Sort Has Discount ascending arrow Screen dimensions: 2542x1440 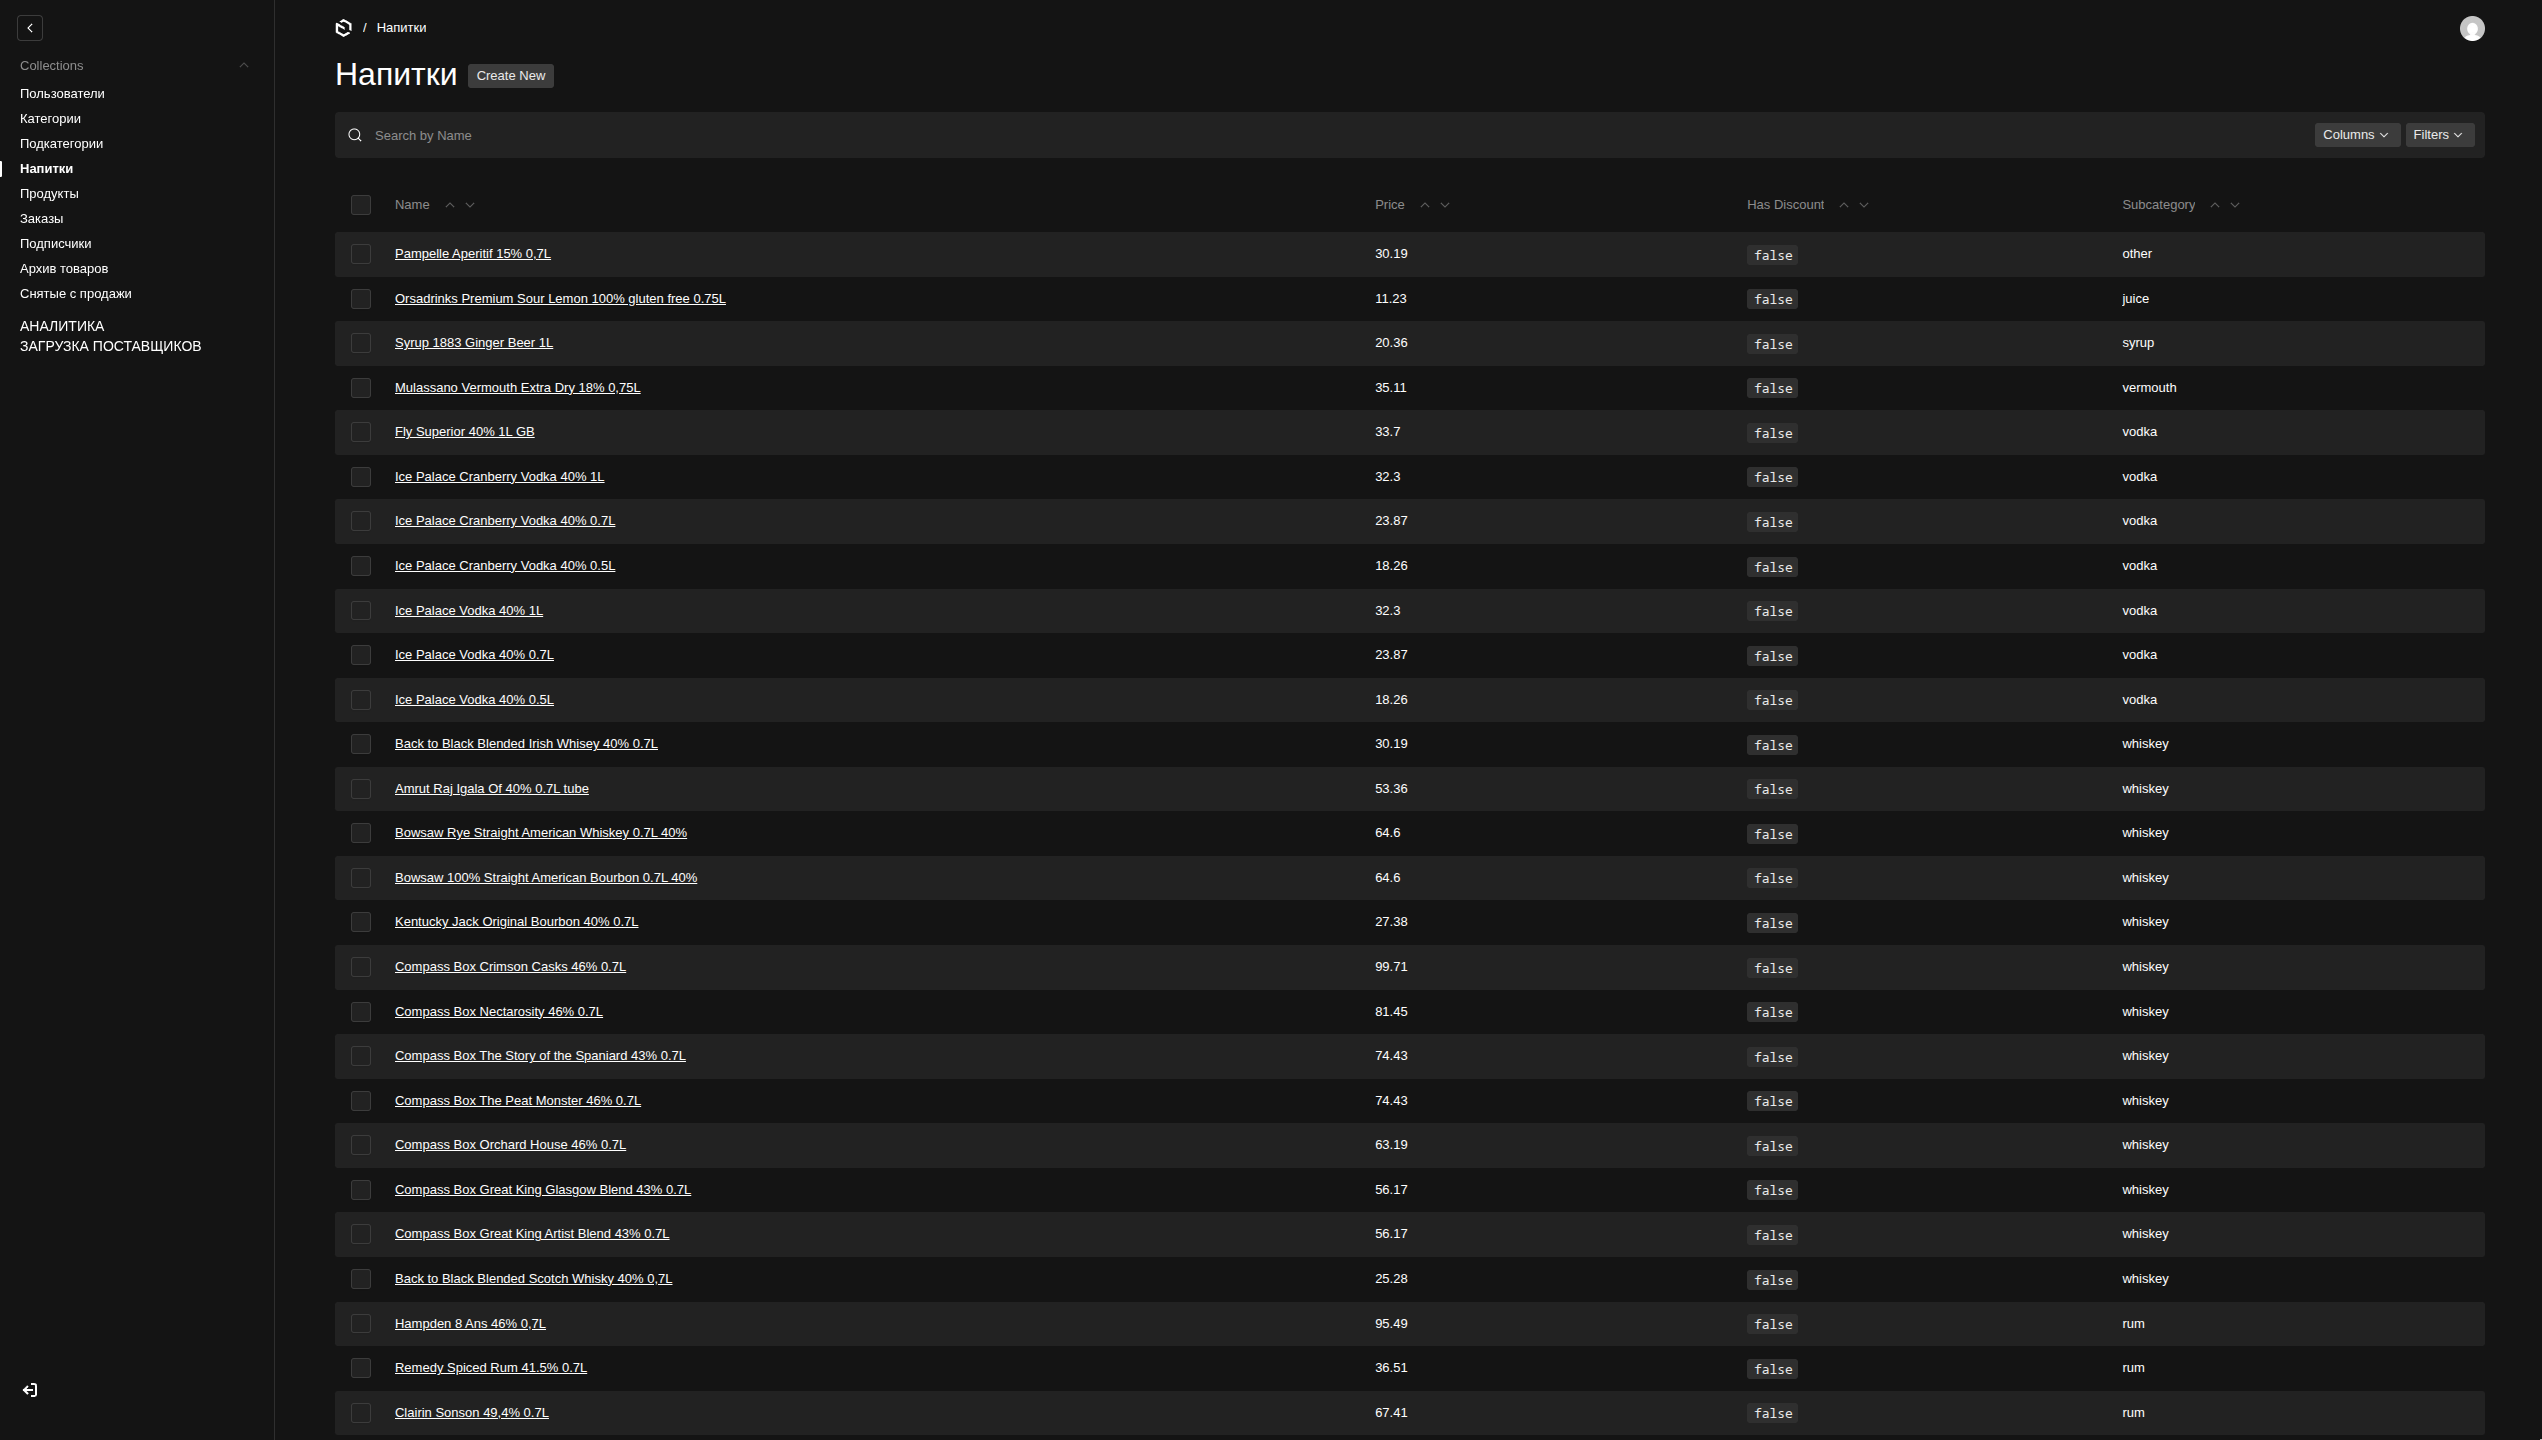coord(1844,205)
